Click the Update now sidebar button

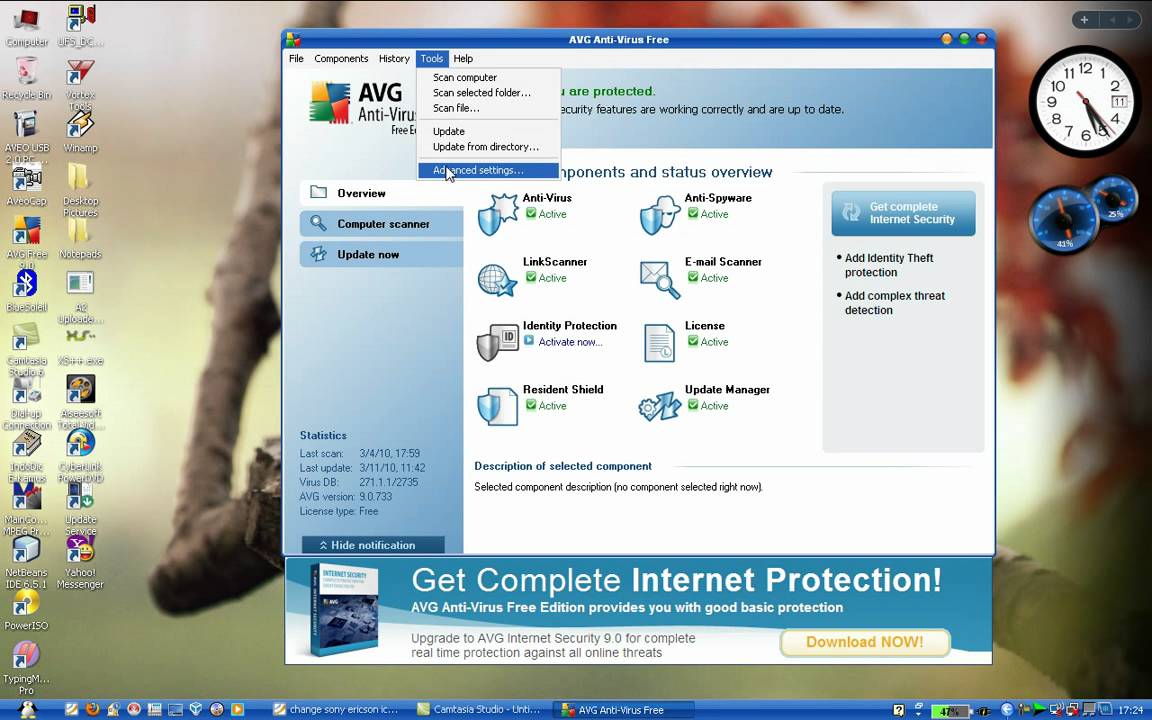click(381, 254)
